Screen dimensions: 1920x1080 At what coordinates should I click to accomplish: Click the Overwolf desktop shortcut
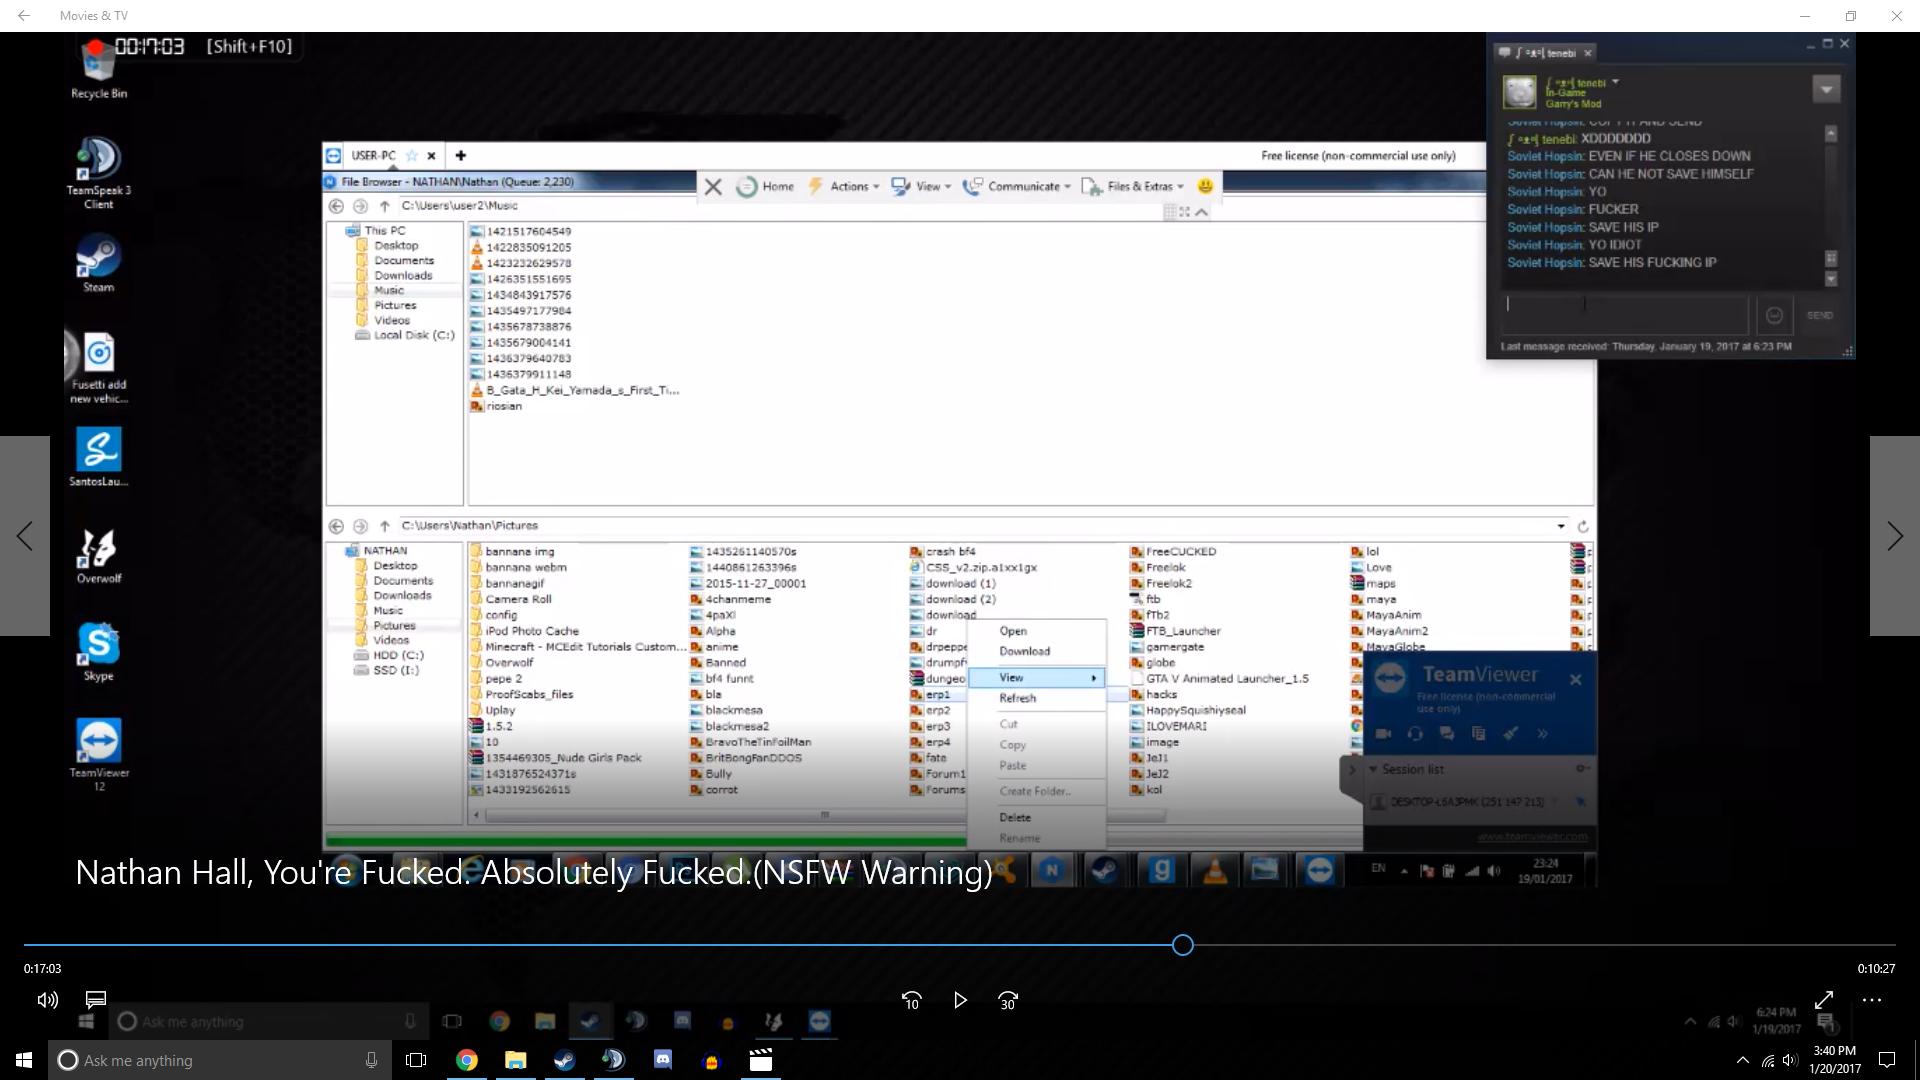[x=98, y=555]
